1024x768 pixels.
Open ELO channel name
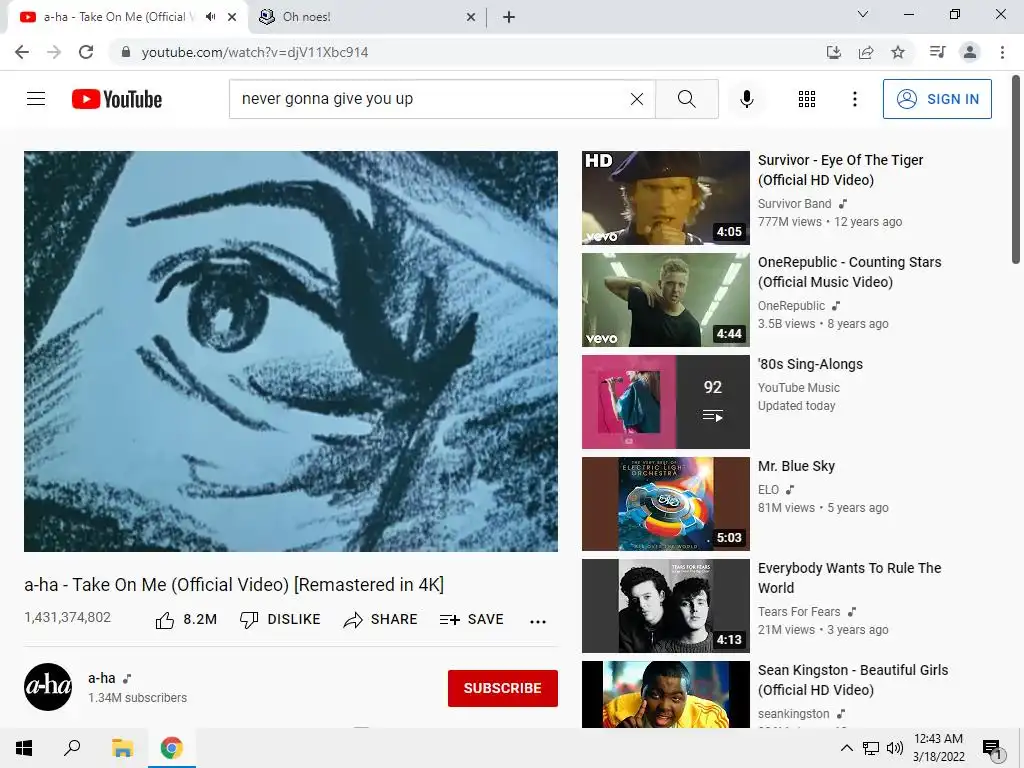pyautogui.click(x=768, y=489)
